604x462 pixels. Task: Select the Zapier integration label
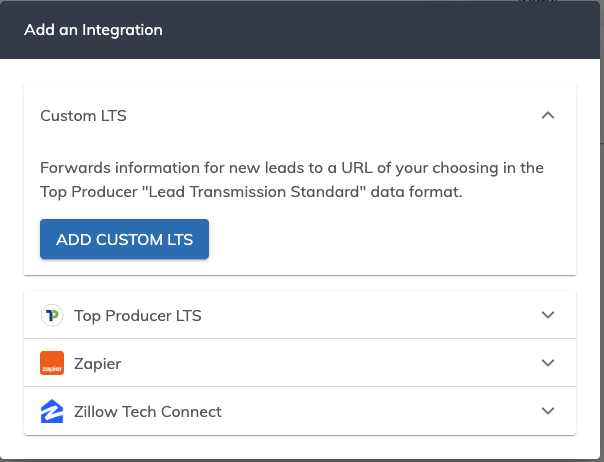97,364
